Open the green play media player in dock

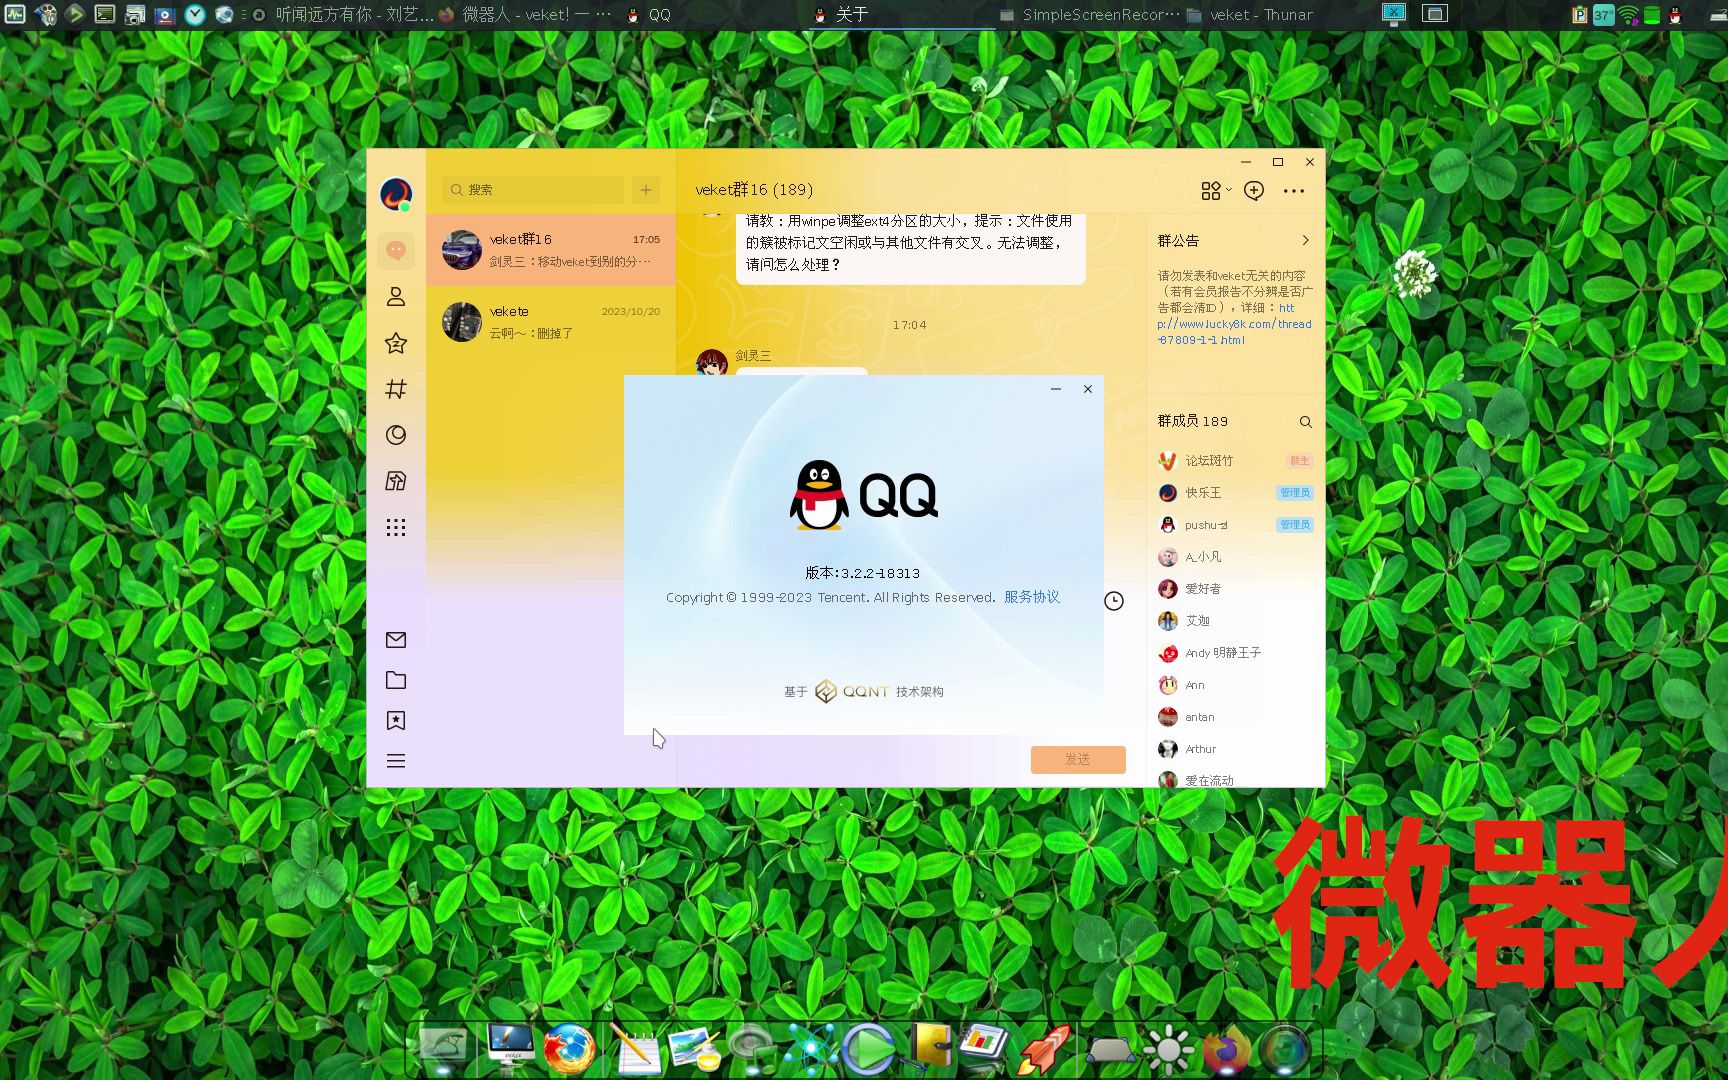click(868, 1049)
